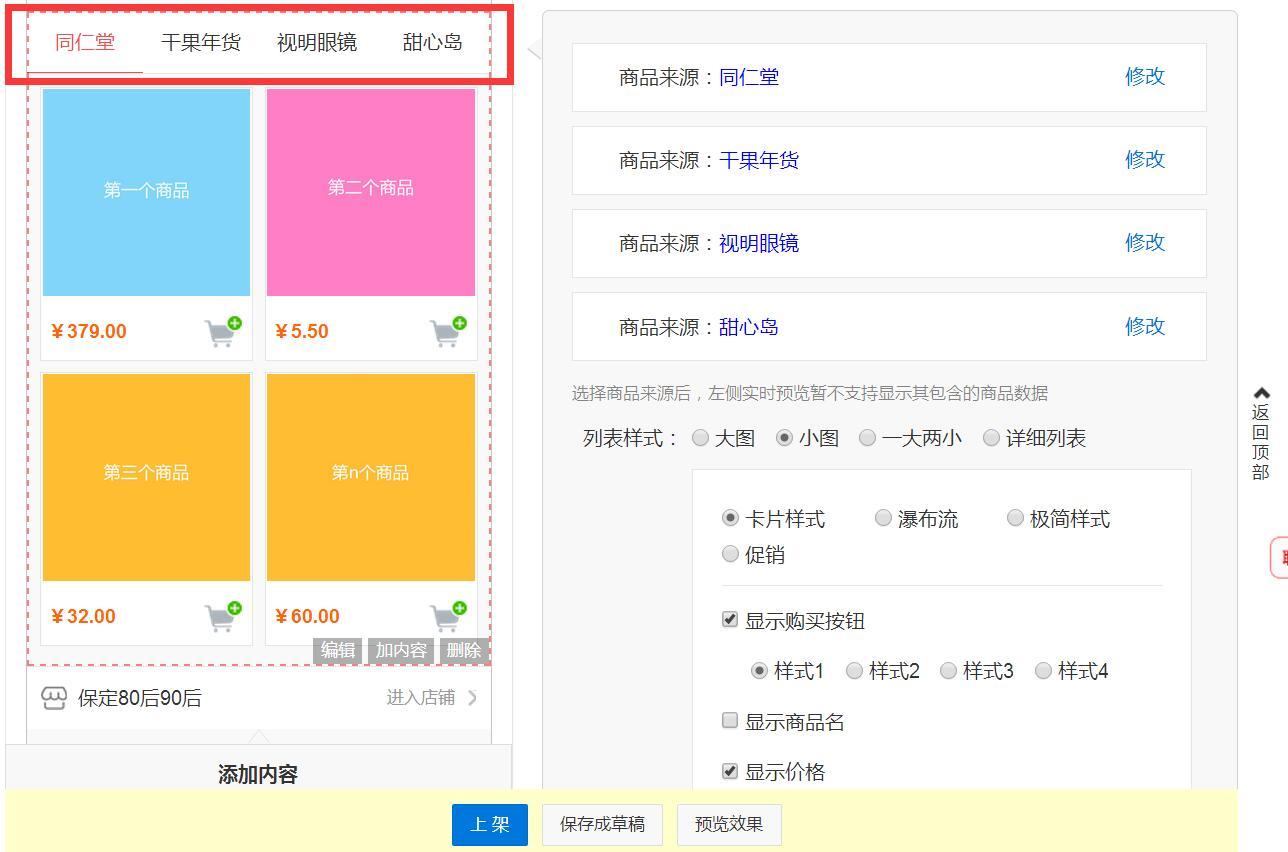
Task: Click the shop icon beside 保定80后90后
Action: (54, 697)
